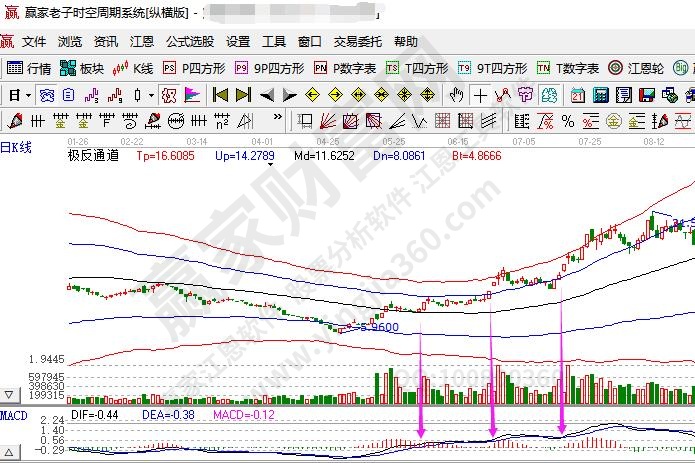Open the 交易委托 menu

(x=358, y=42)
